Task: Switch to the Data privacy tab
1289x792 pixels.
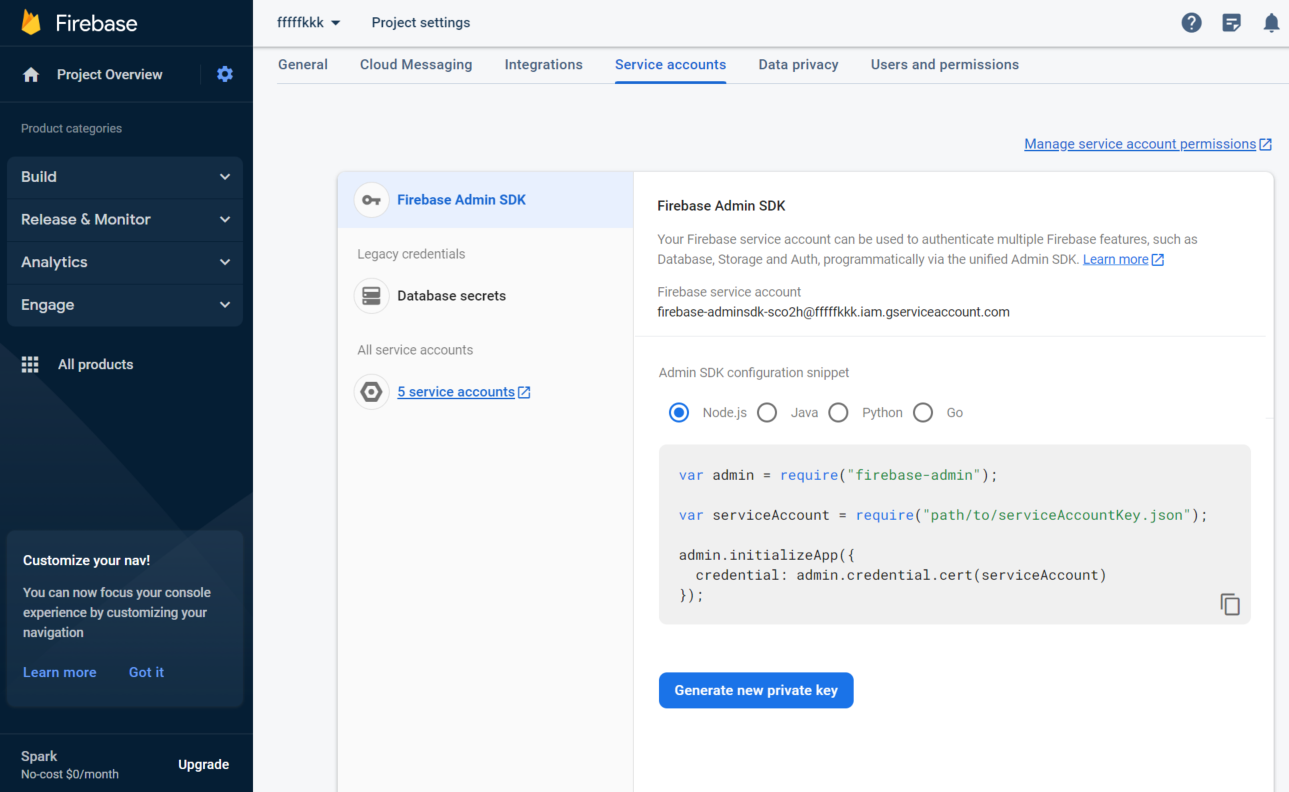Action: tap(798, 64)
